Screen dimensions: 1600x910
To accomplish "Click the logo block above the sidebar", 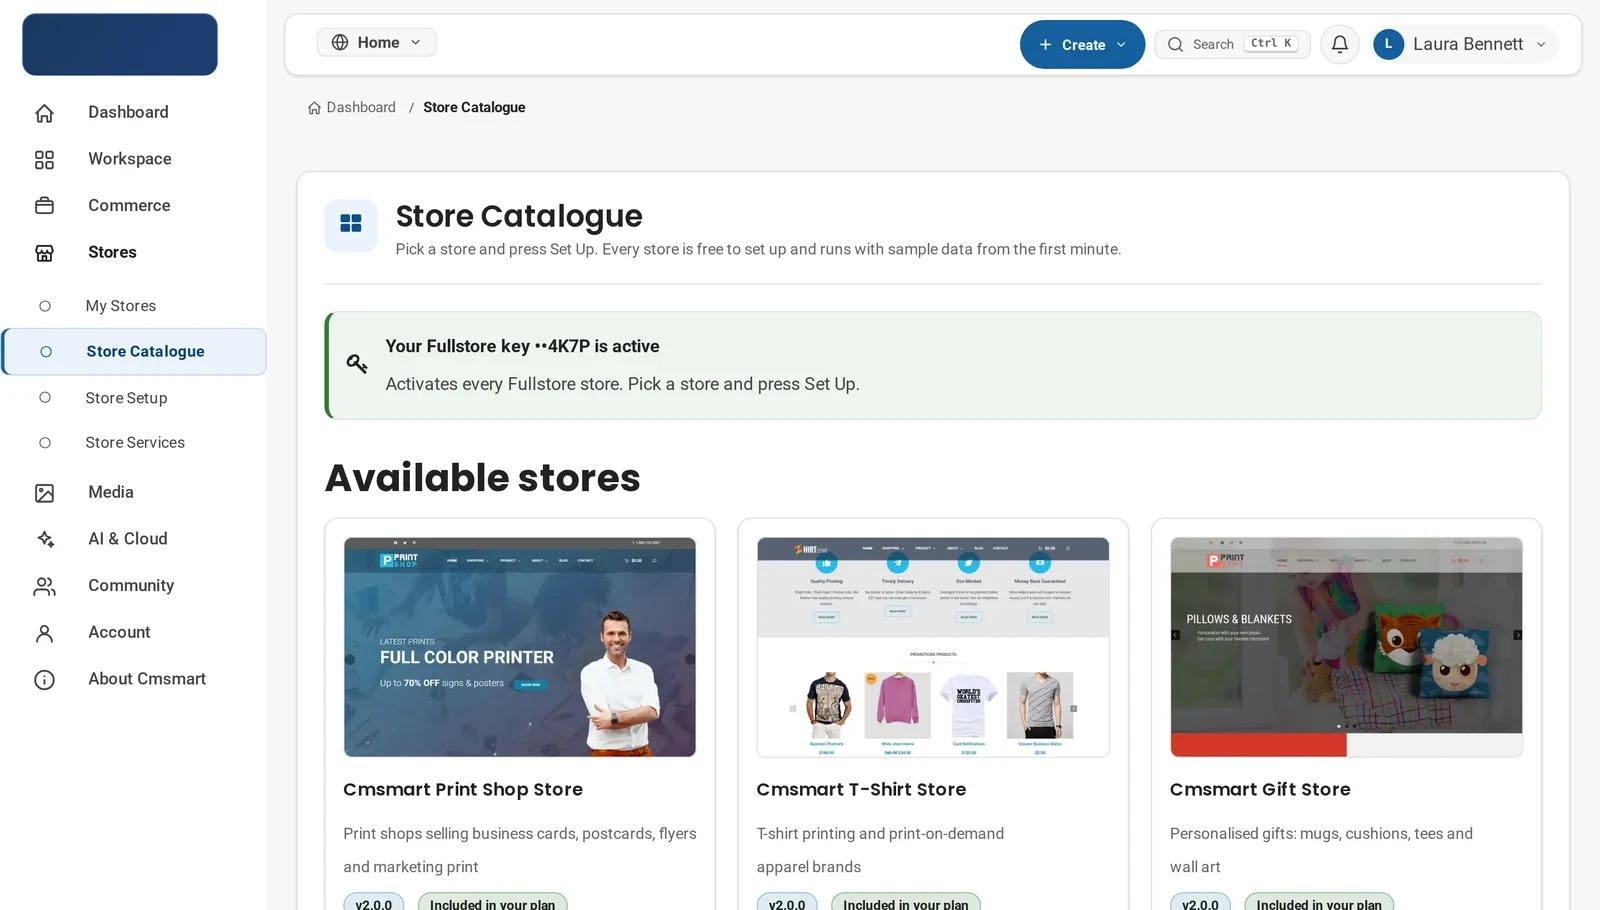I will tap(120, 44).
